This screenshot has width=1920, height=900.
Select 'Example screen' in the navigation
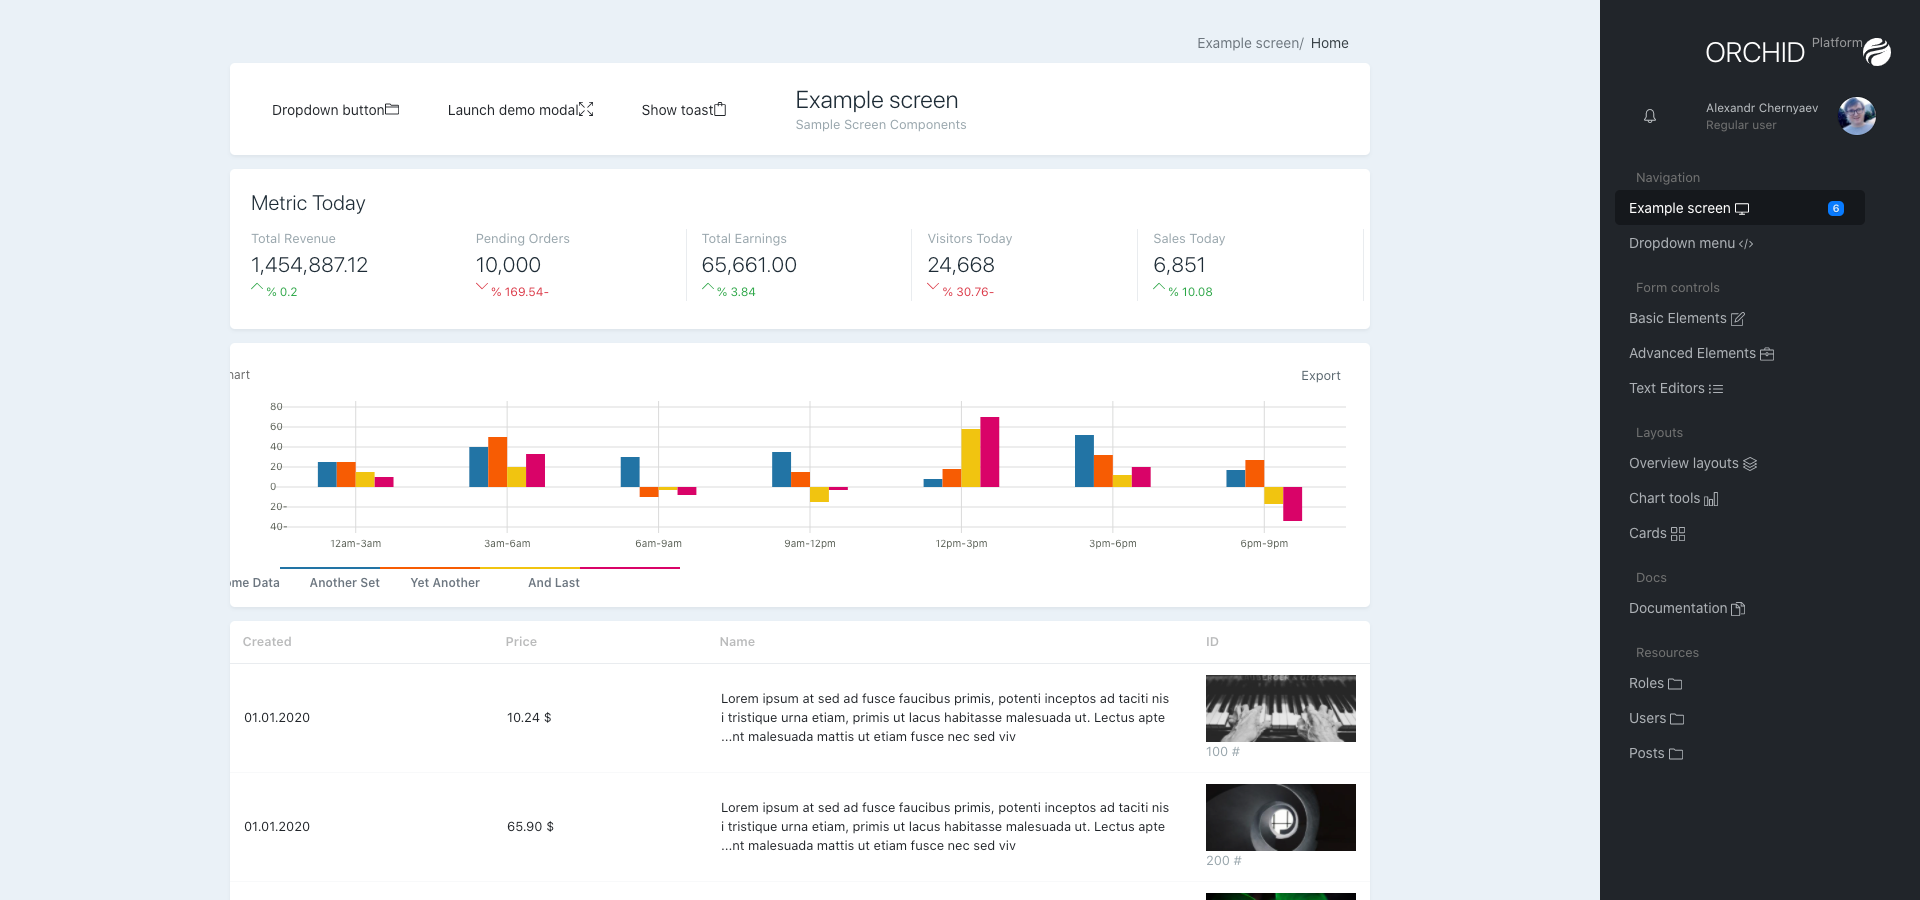1681,208
